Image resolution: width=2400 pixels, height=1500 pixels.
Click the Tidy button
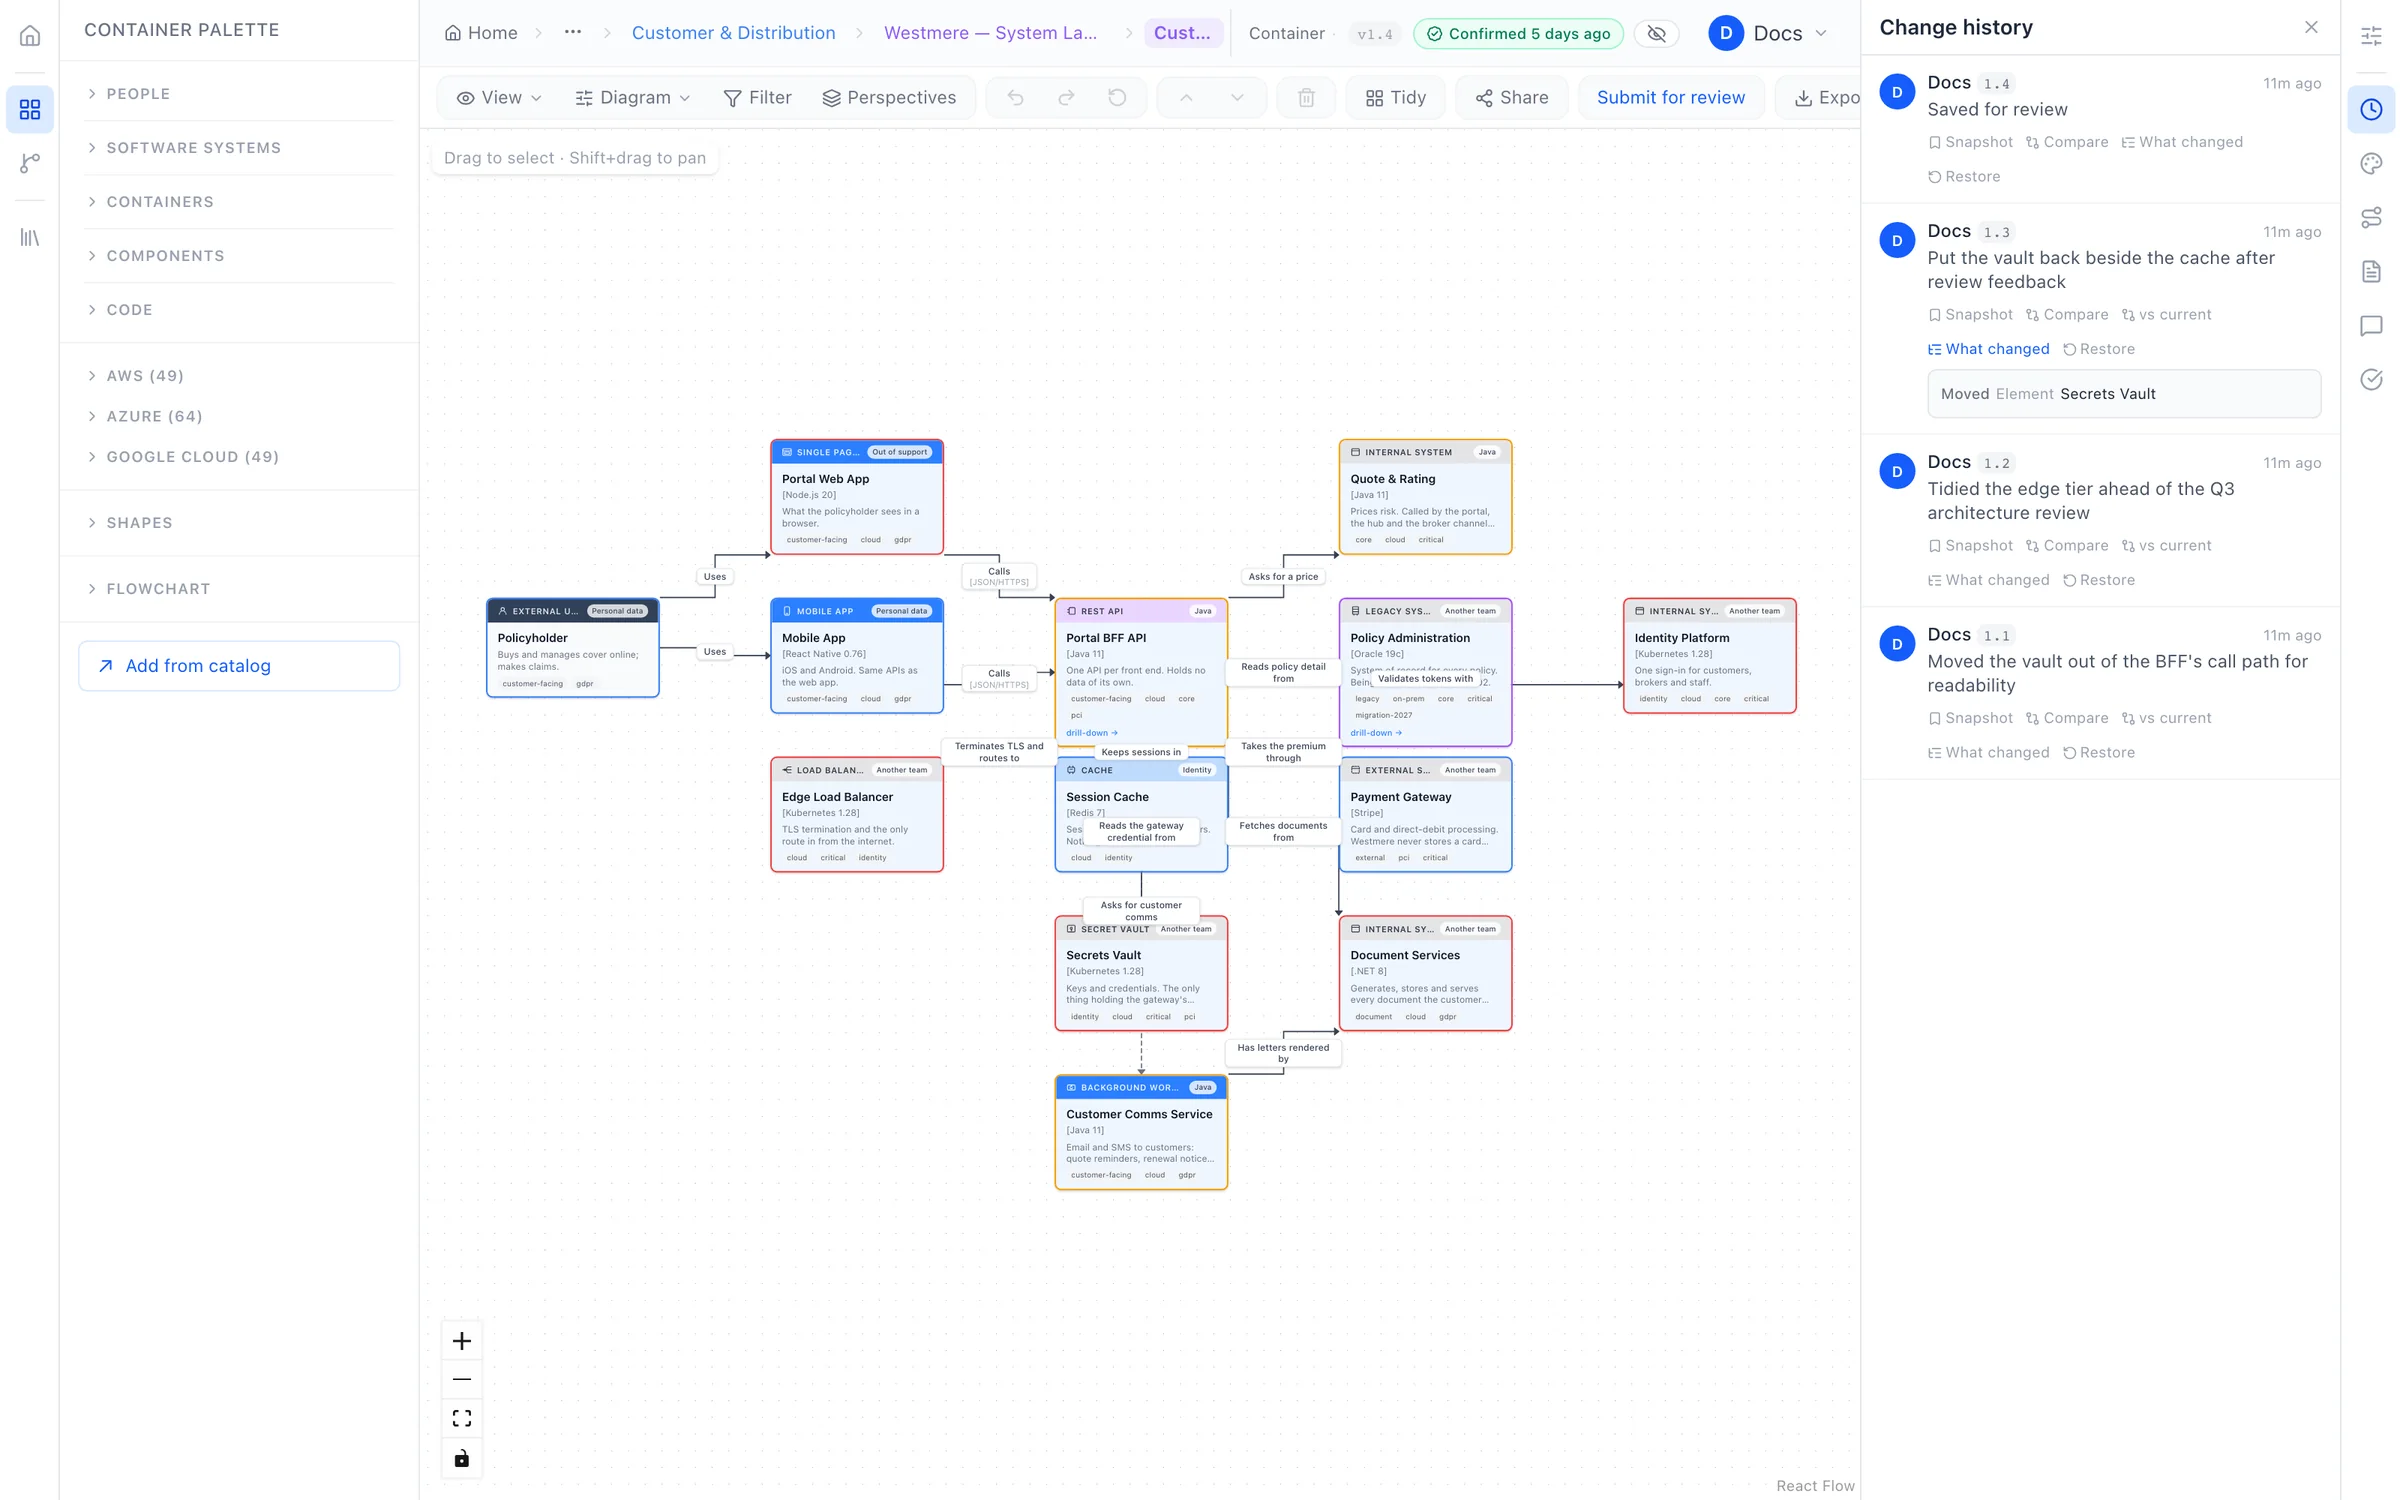(1395, 97)
